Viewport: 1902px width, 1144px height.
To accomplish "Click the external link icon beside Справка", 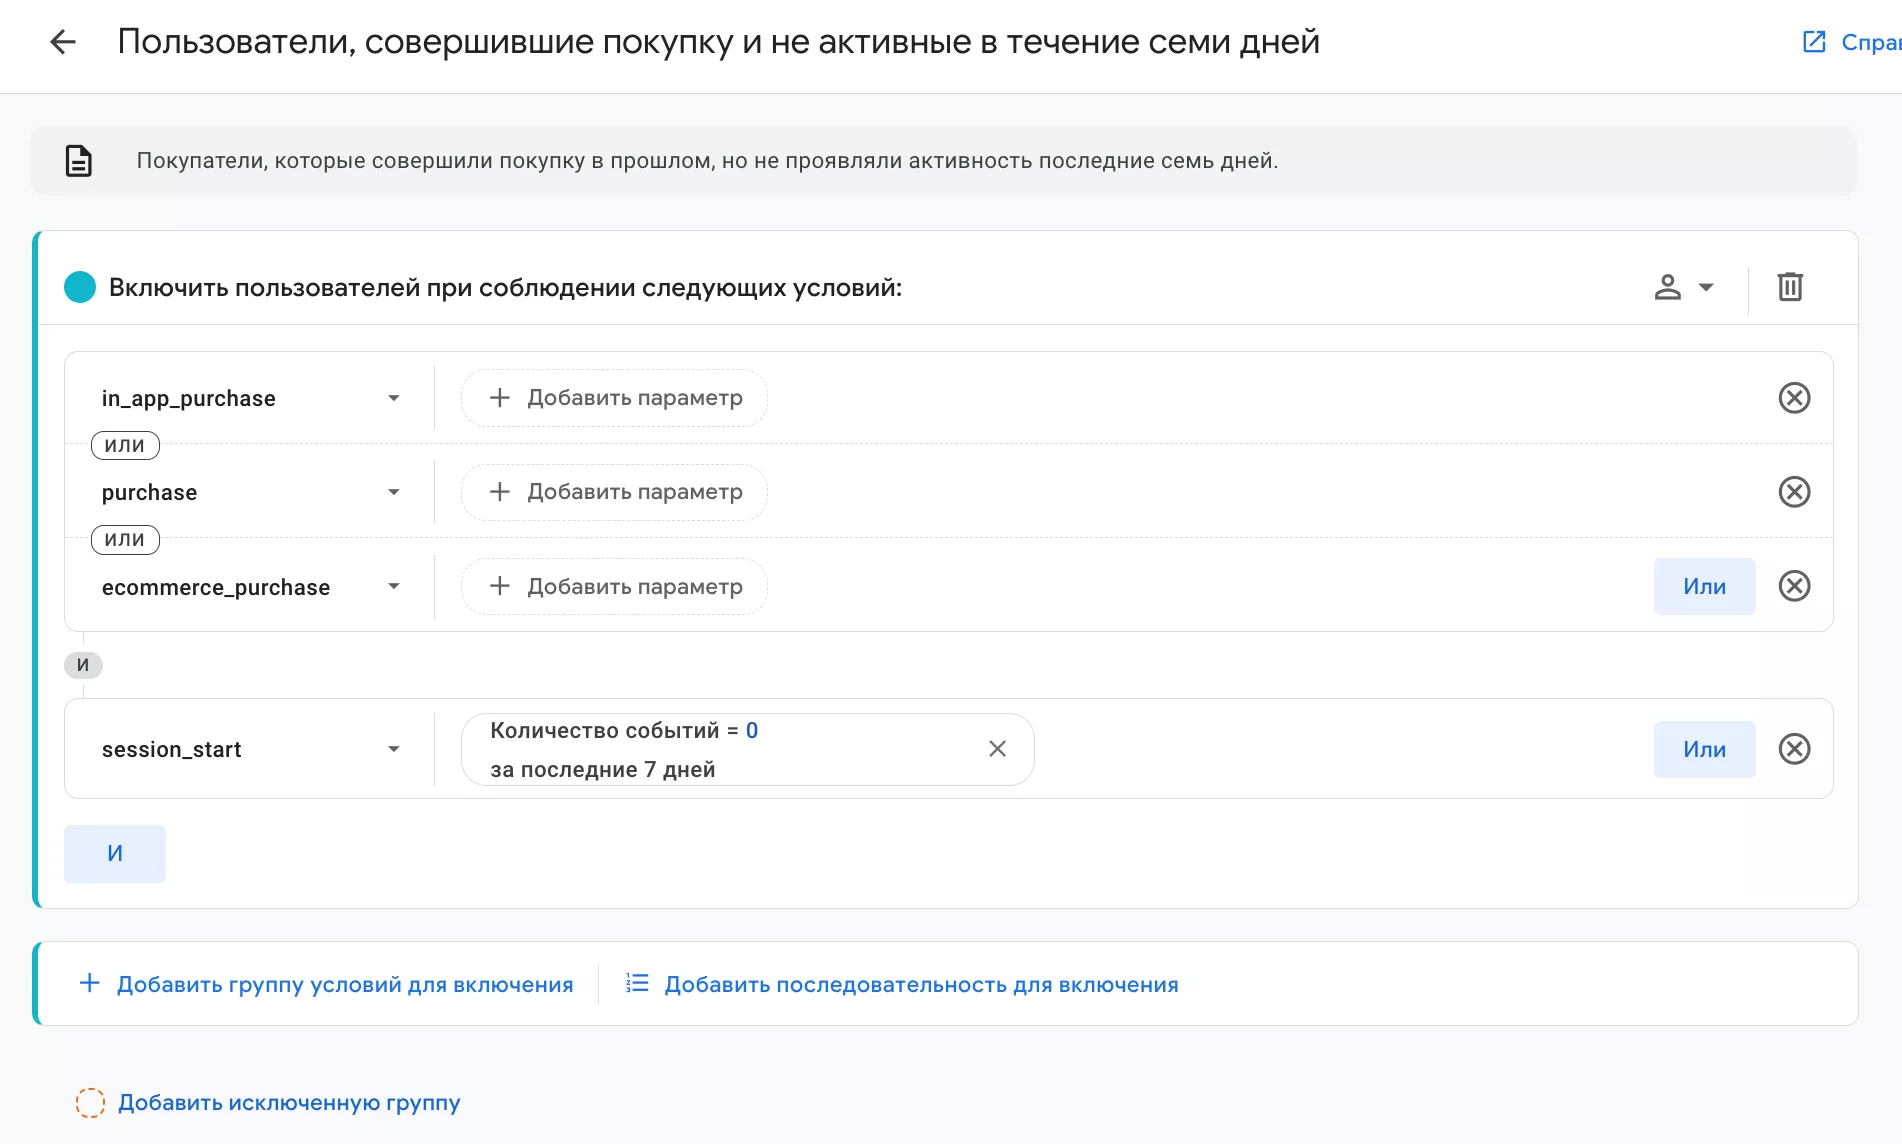I will coord(1812,41).
